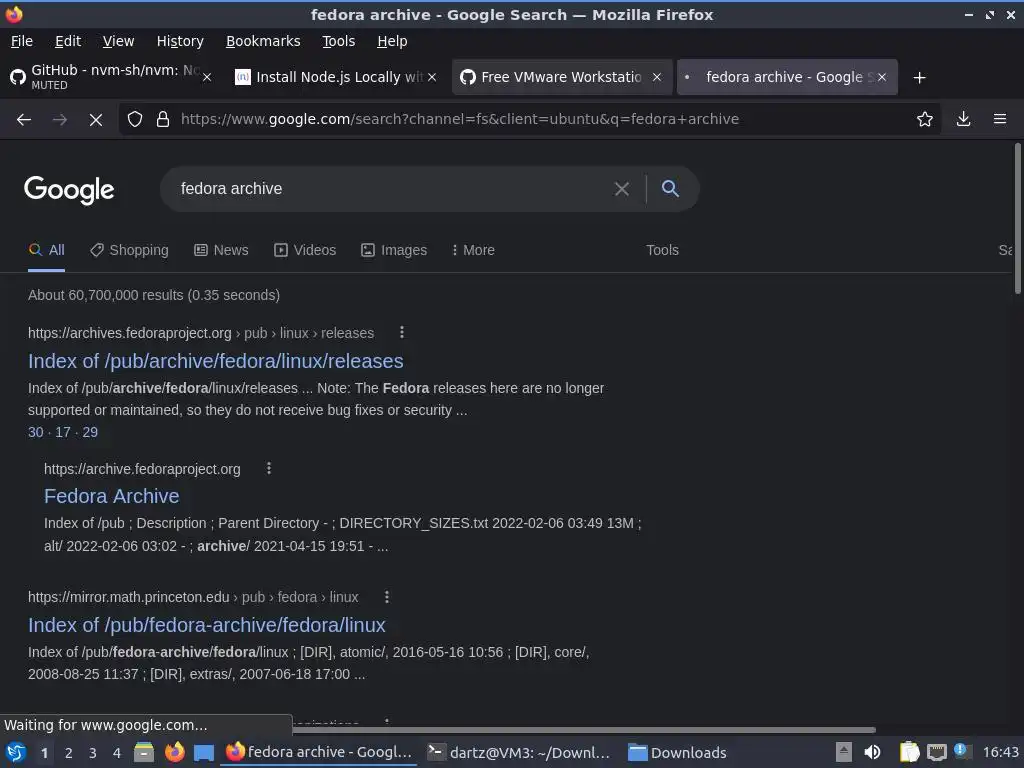
Task: Go back to the previous page
Action: coord(24,120)
